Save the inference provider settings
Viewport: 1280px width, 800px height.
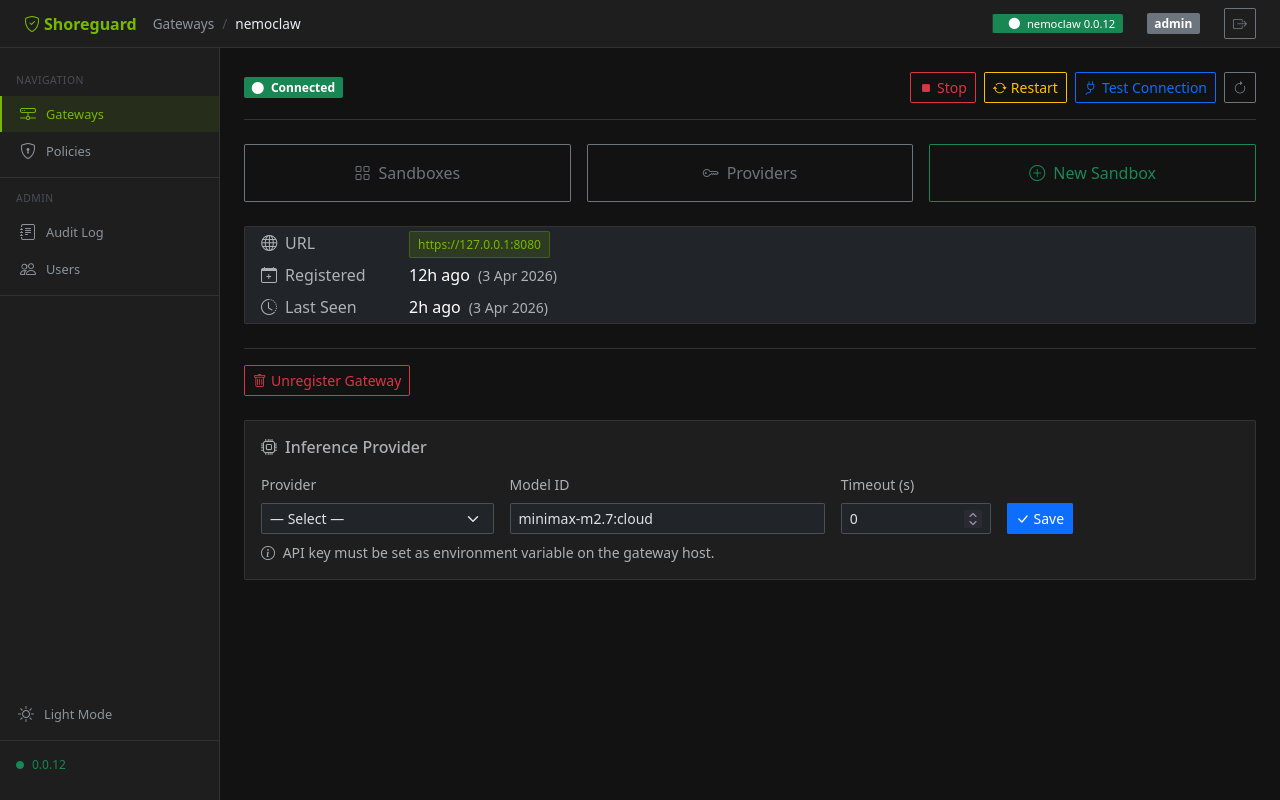pyautogui.click(x=1039, y=519)
